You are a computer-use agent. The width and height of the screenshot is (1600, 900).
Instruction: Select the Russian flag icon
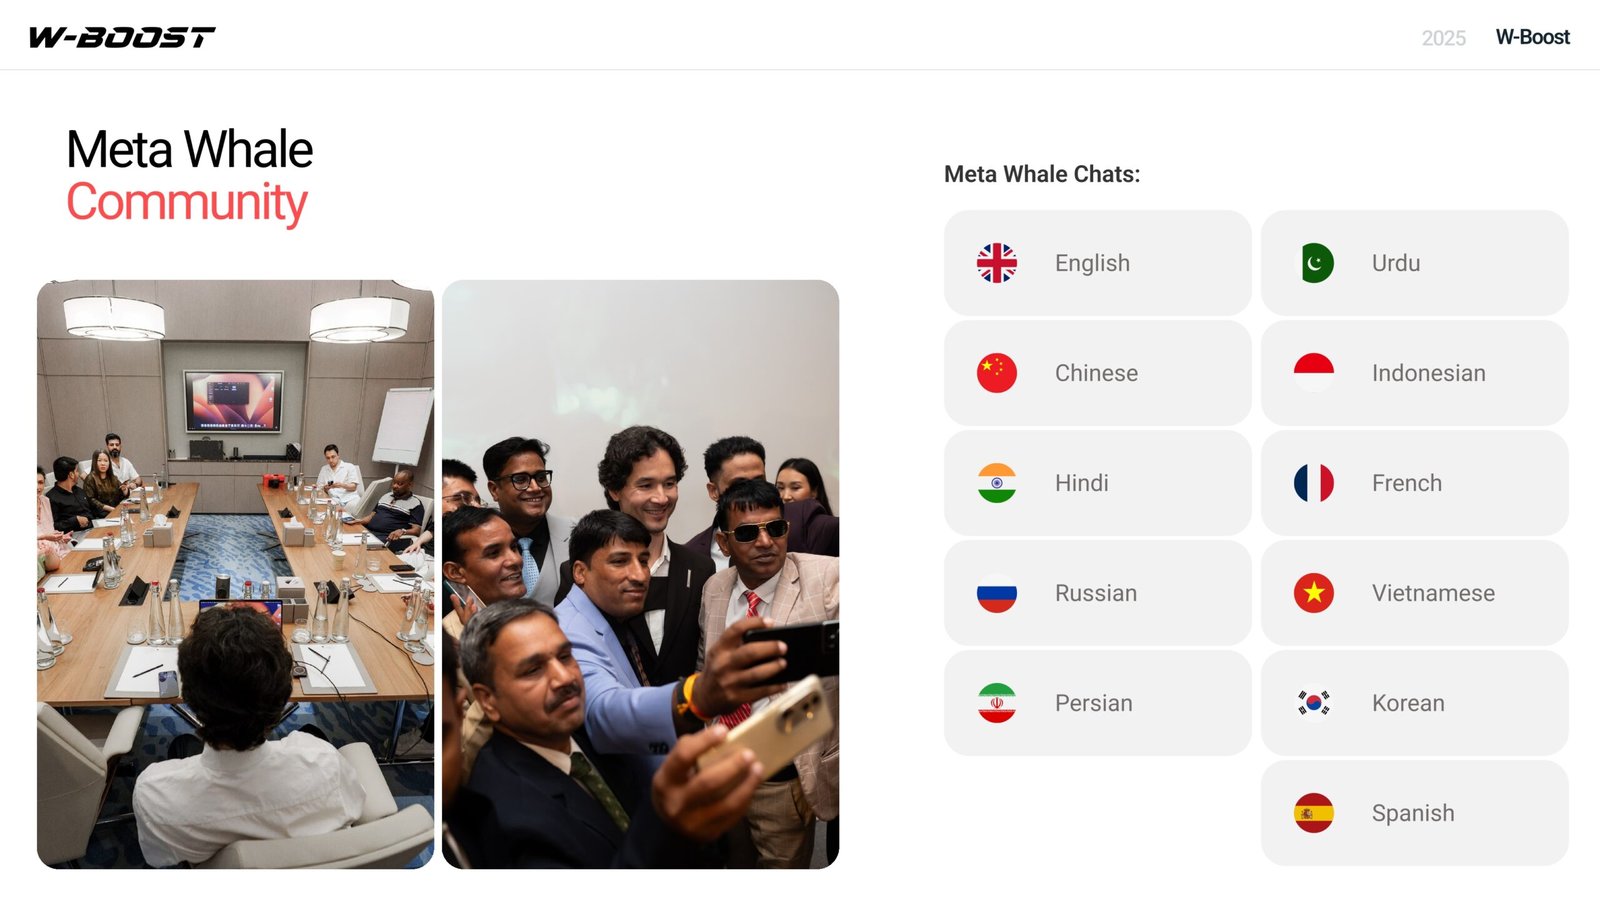(996, 593)
